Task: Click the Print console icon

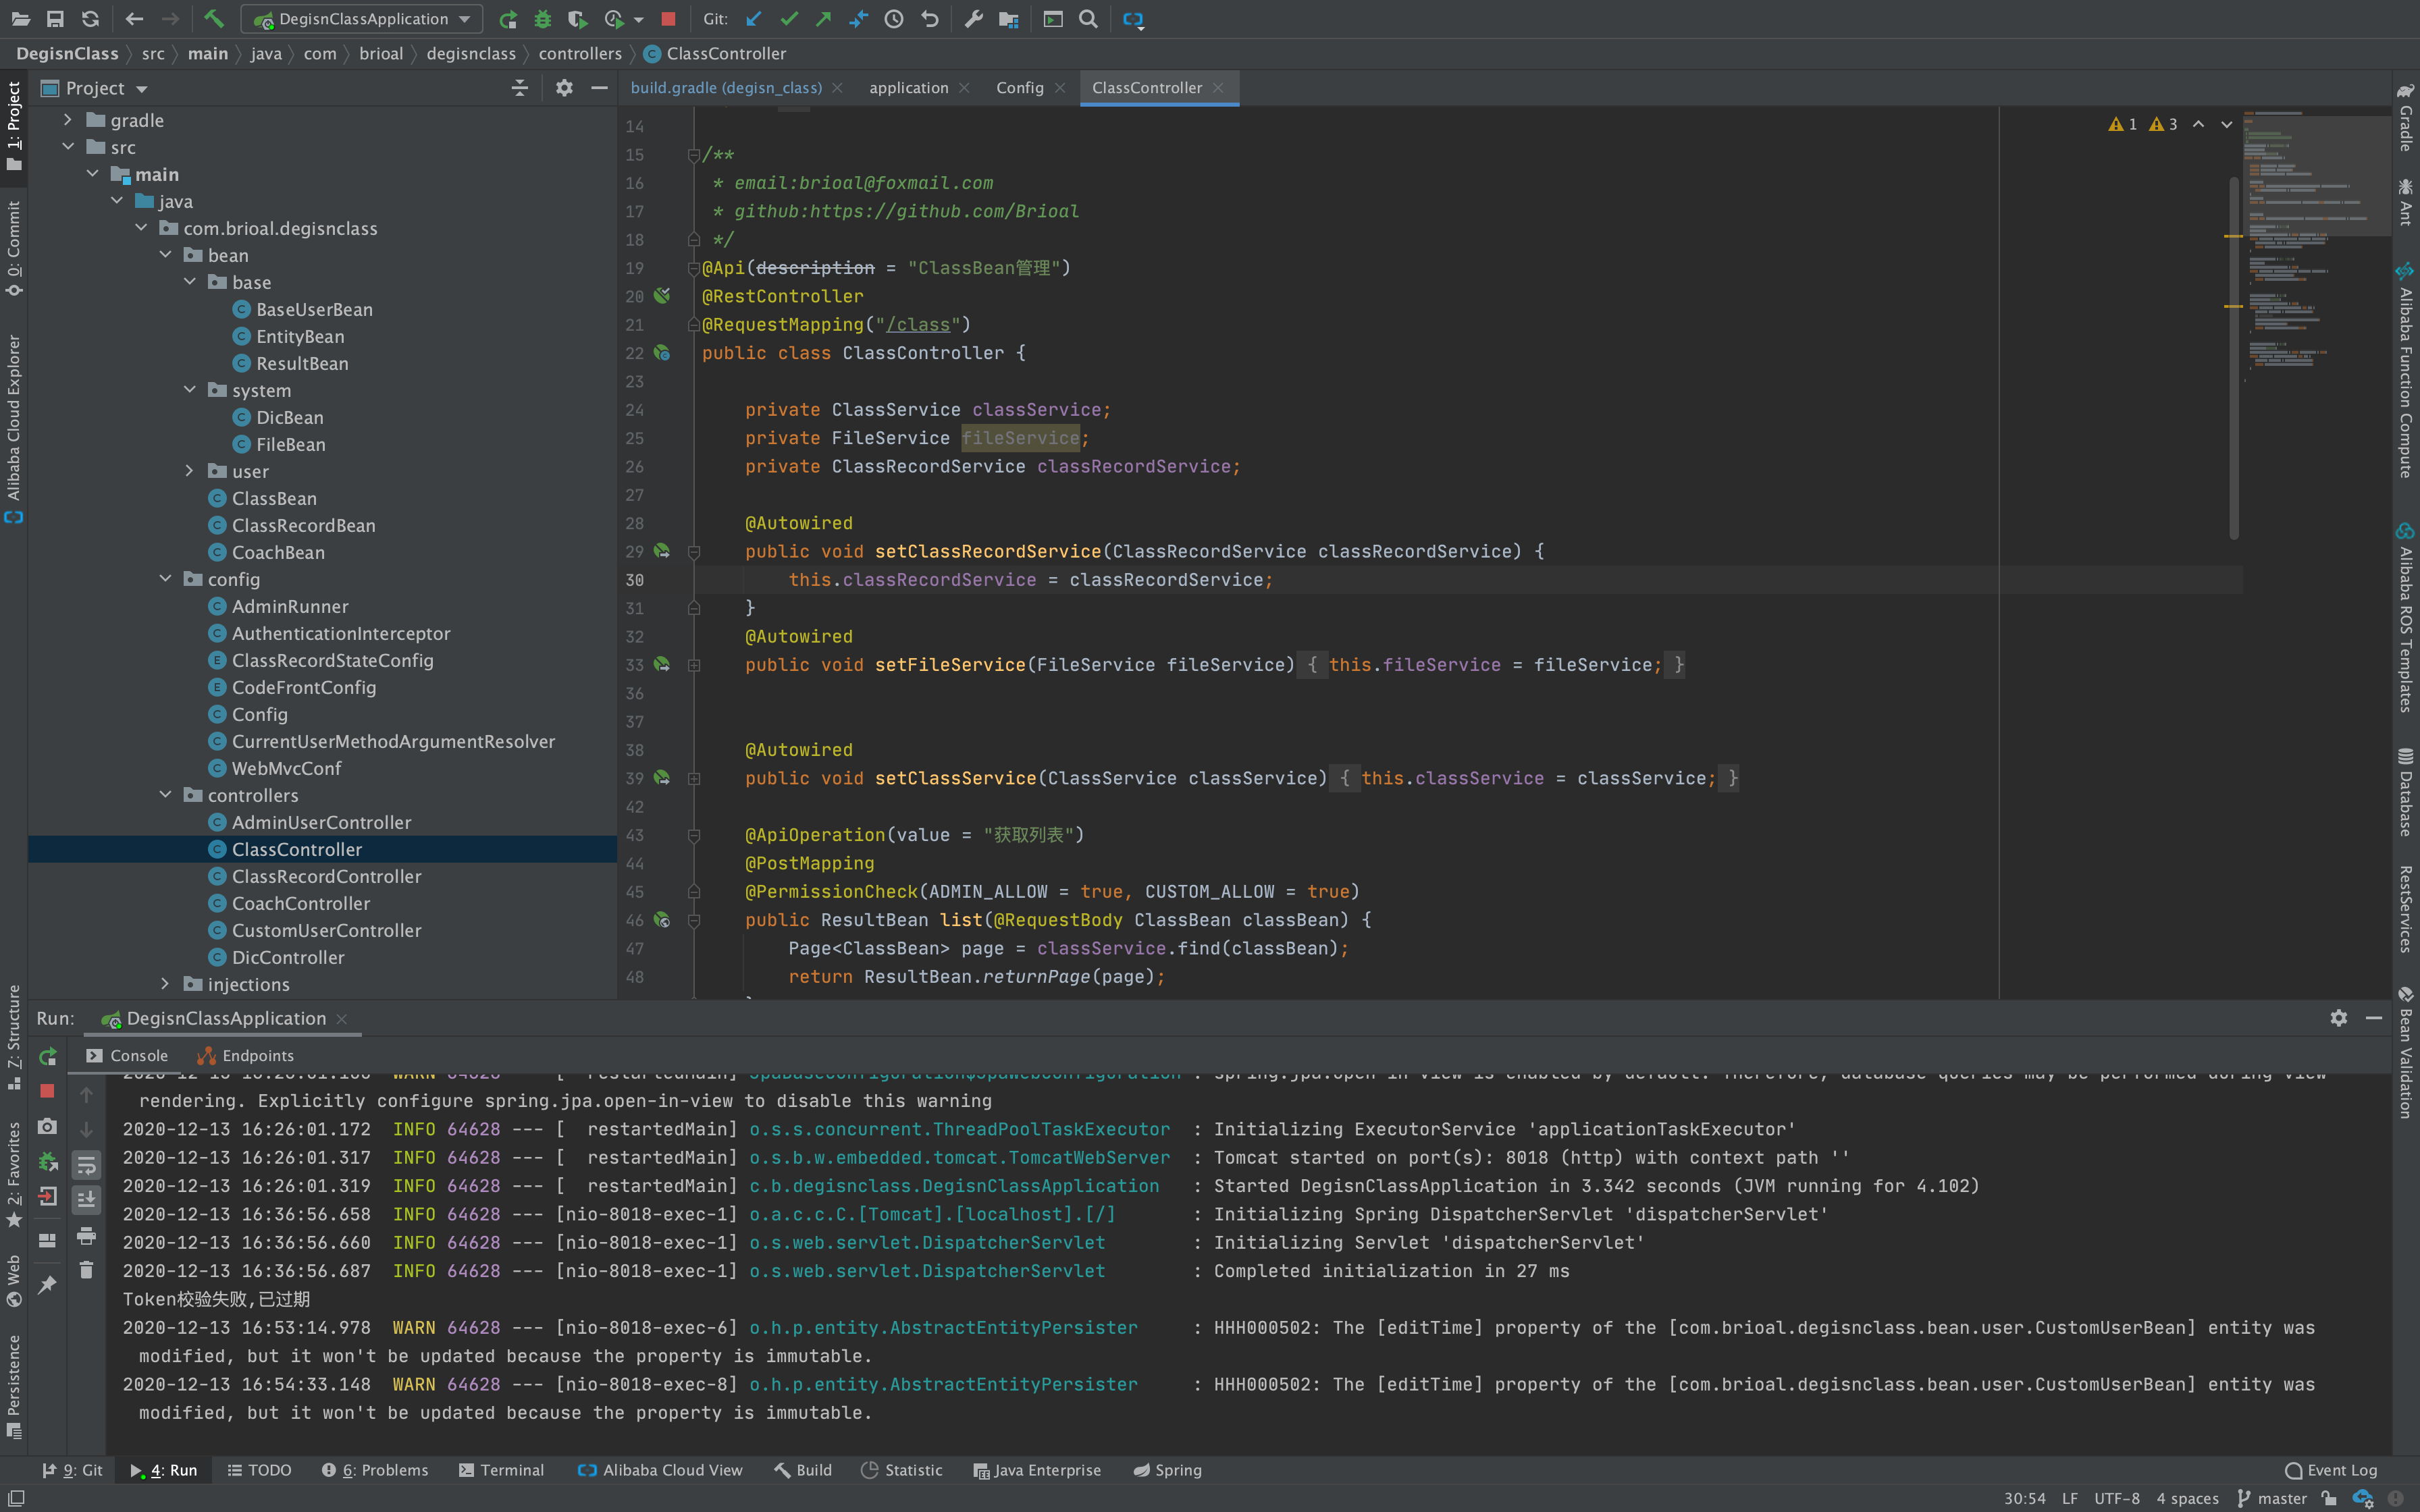Action: [86, 1236]
